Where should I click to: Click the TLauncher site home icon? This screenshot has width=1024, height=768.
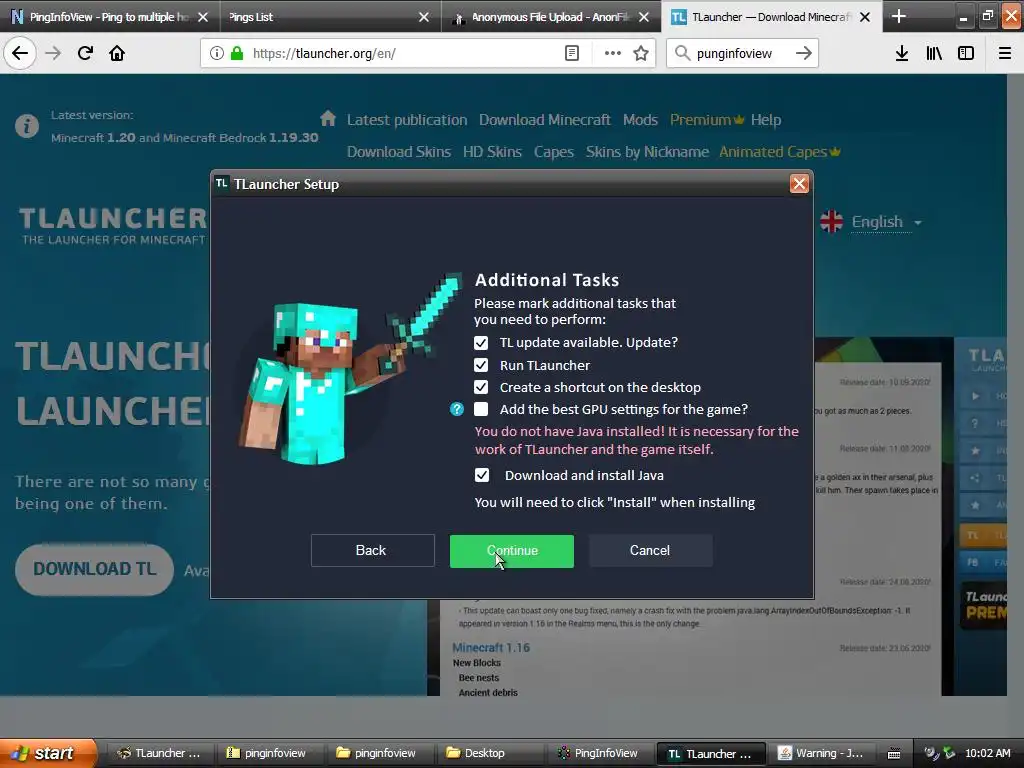pos(328,119)
